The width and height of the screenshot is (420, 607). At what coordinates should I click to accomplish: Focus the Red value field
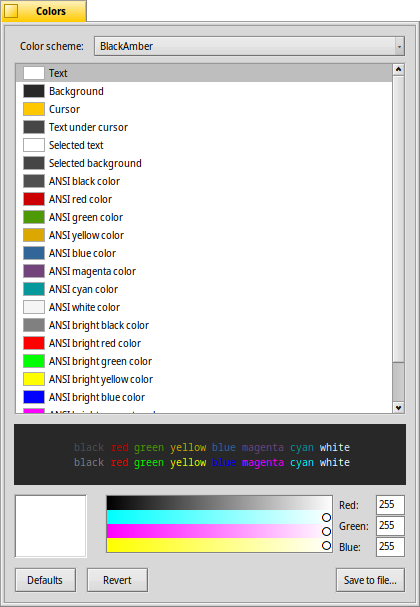[390, 504]
